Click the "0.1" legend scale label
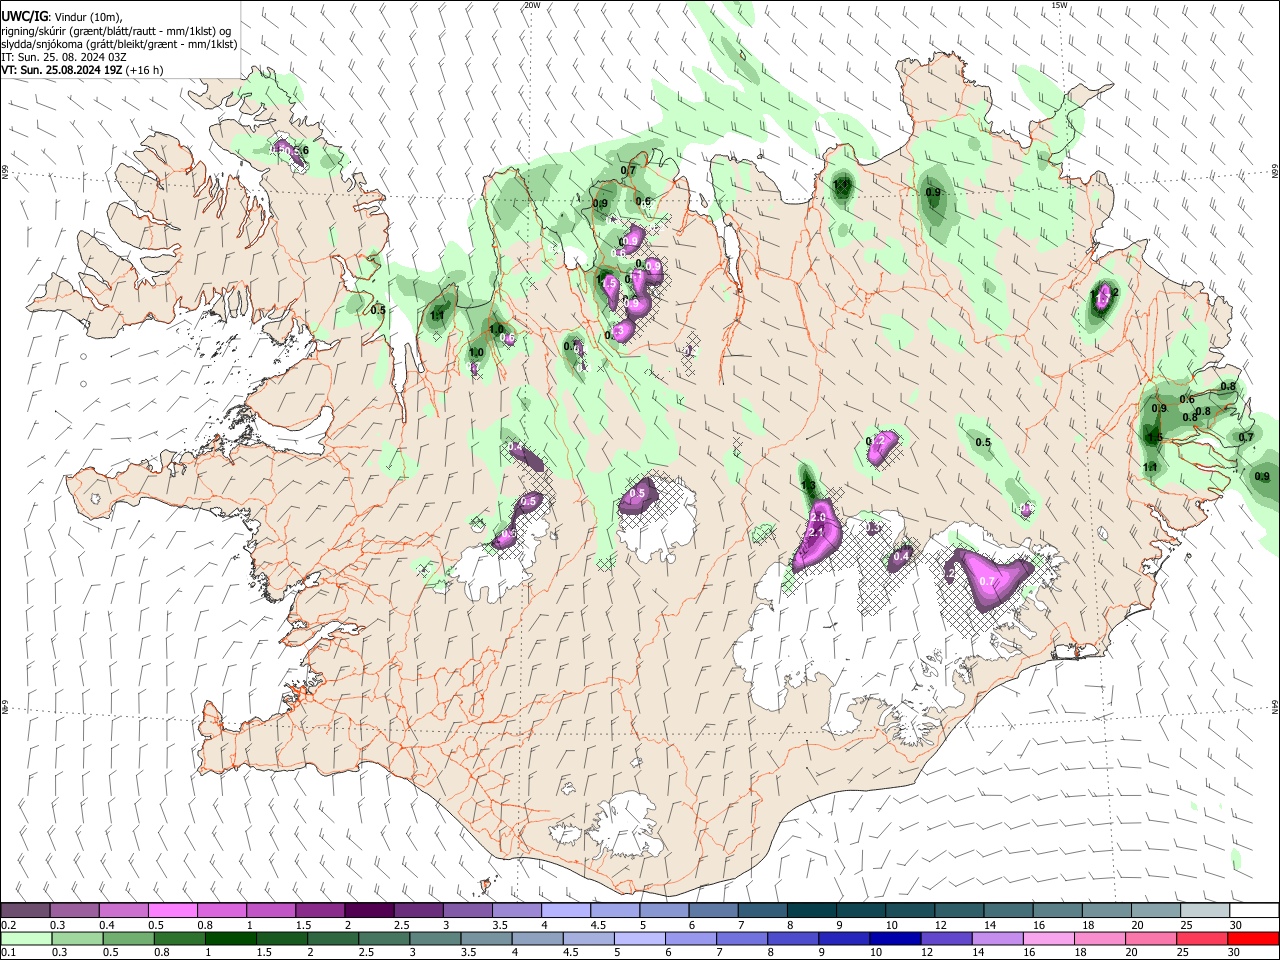Viewport: 1280px width, 960px height. pyautogui.click(x=7, y=952)
